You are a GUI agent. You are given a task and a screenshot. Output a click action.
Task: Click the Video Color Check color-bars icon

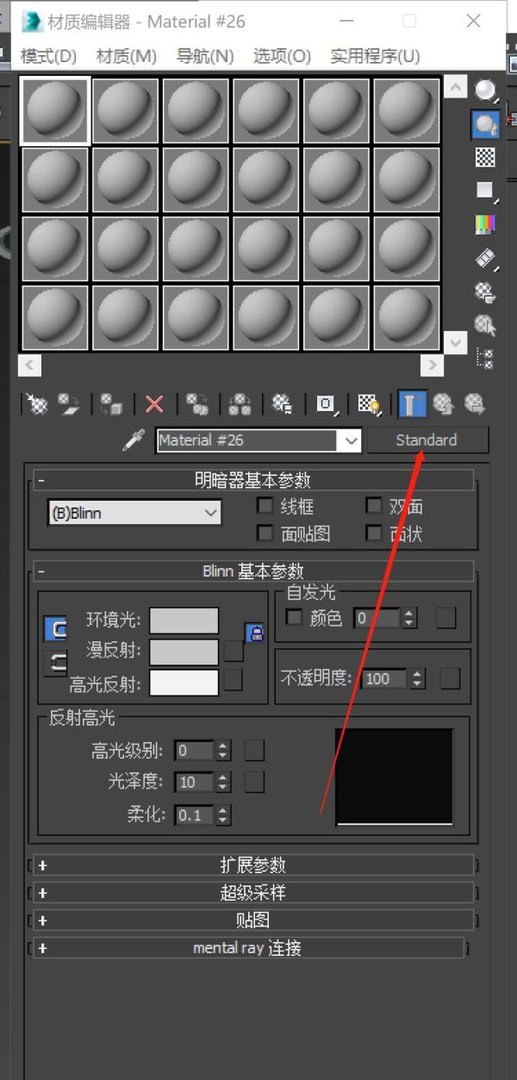485,224
